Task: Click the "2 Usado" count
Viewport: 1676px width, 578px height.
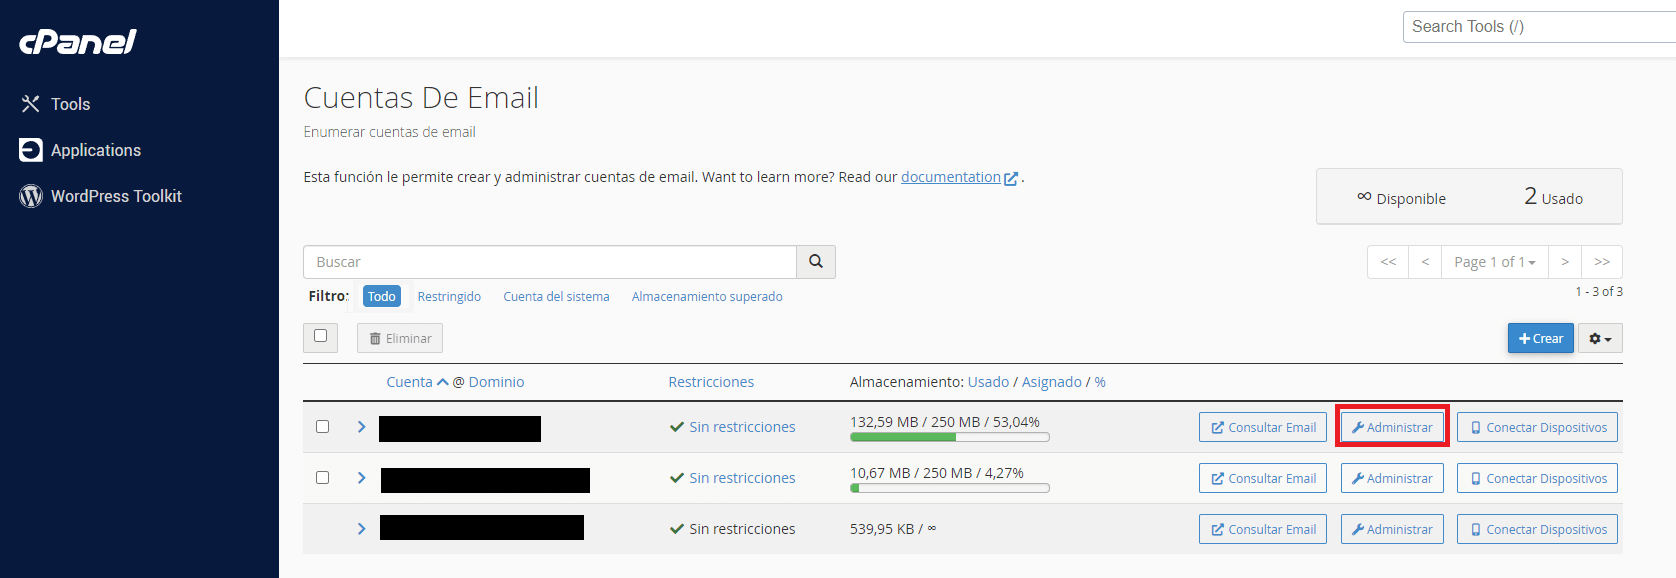Action: pyautogui.click(x=1553, y=197)
